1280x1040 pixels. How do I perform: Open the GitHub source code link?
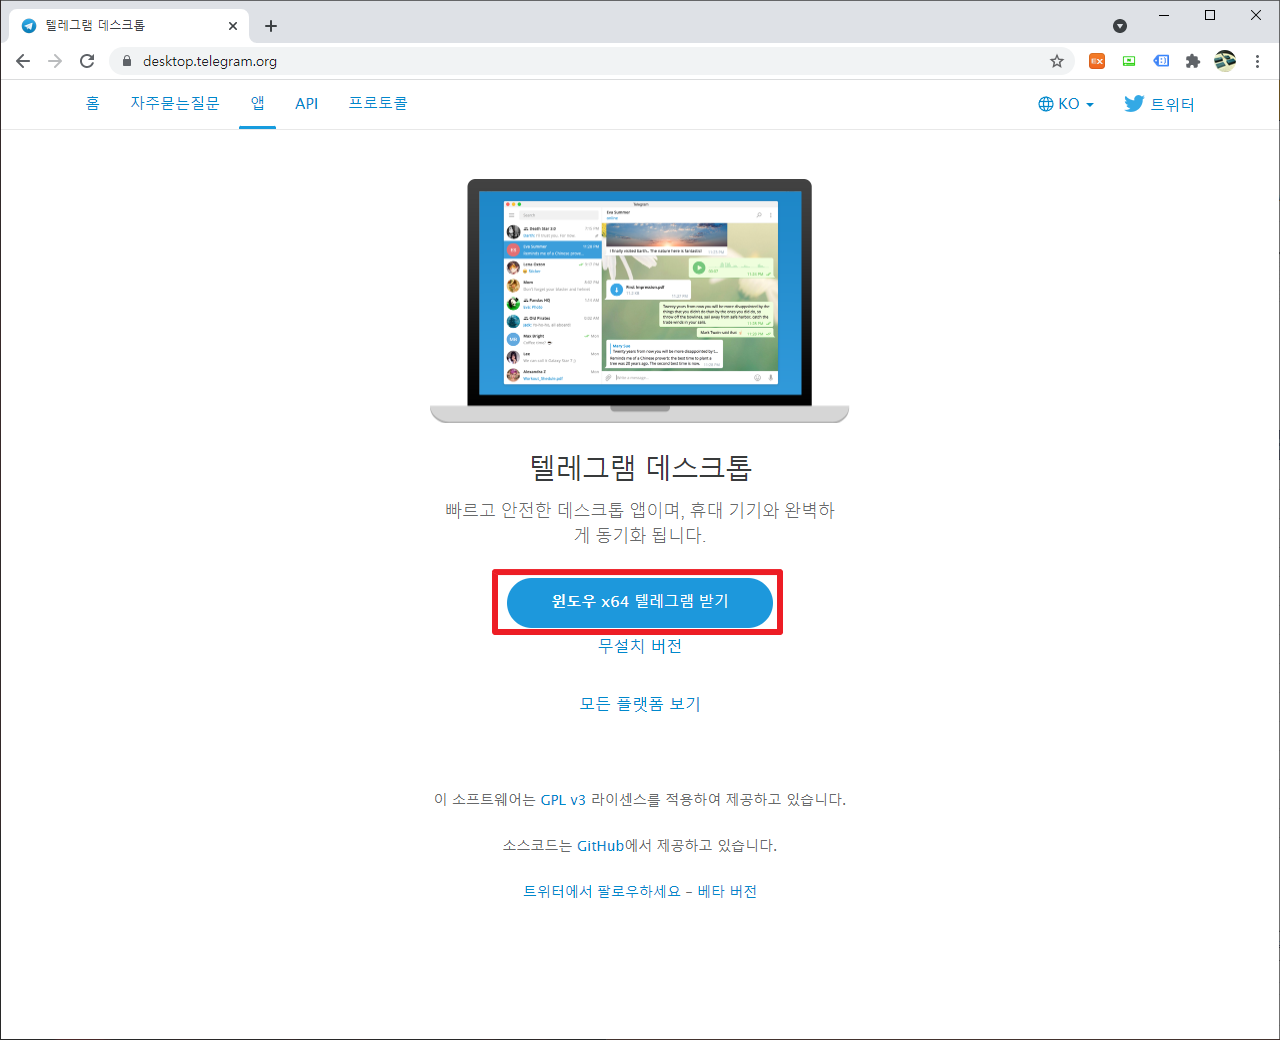(x=601, y=846)
